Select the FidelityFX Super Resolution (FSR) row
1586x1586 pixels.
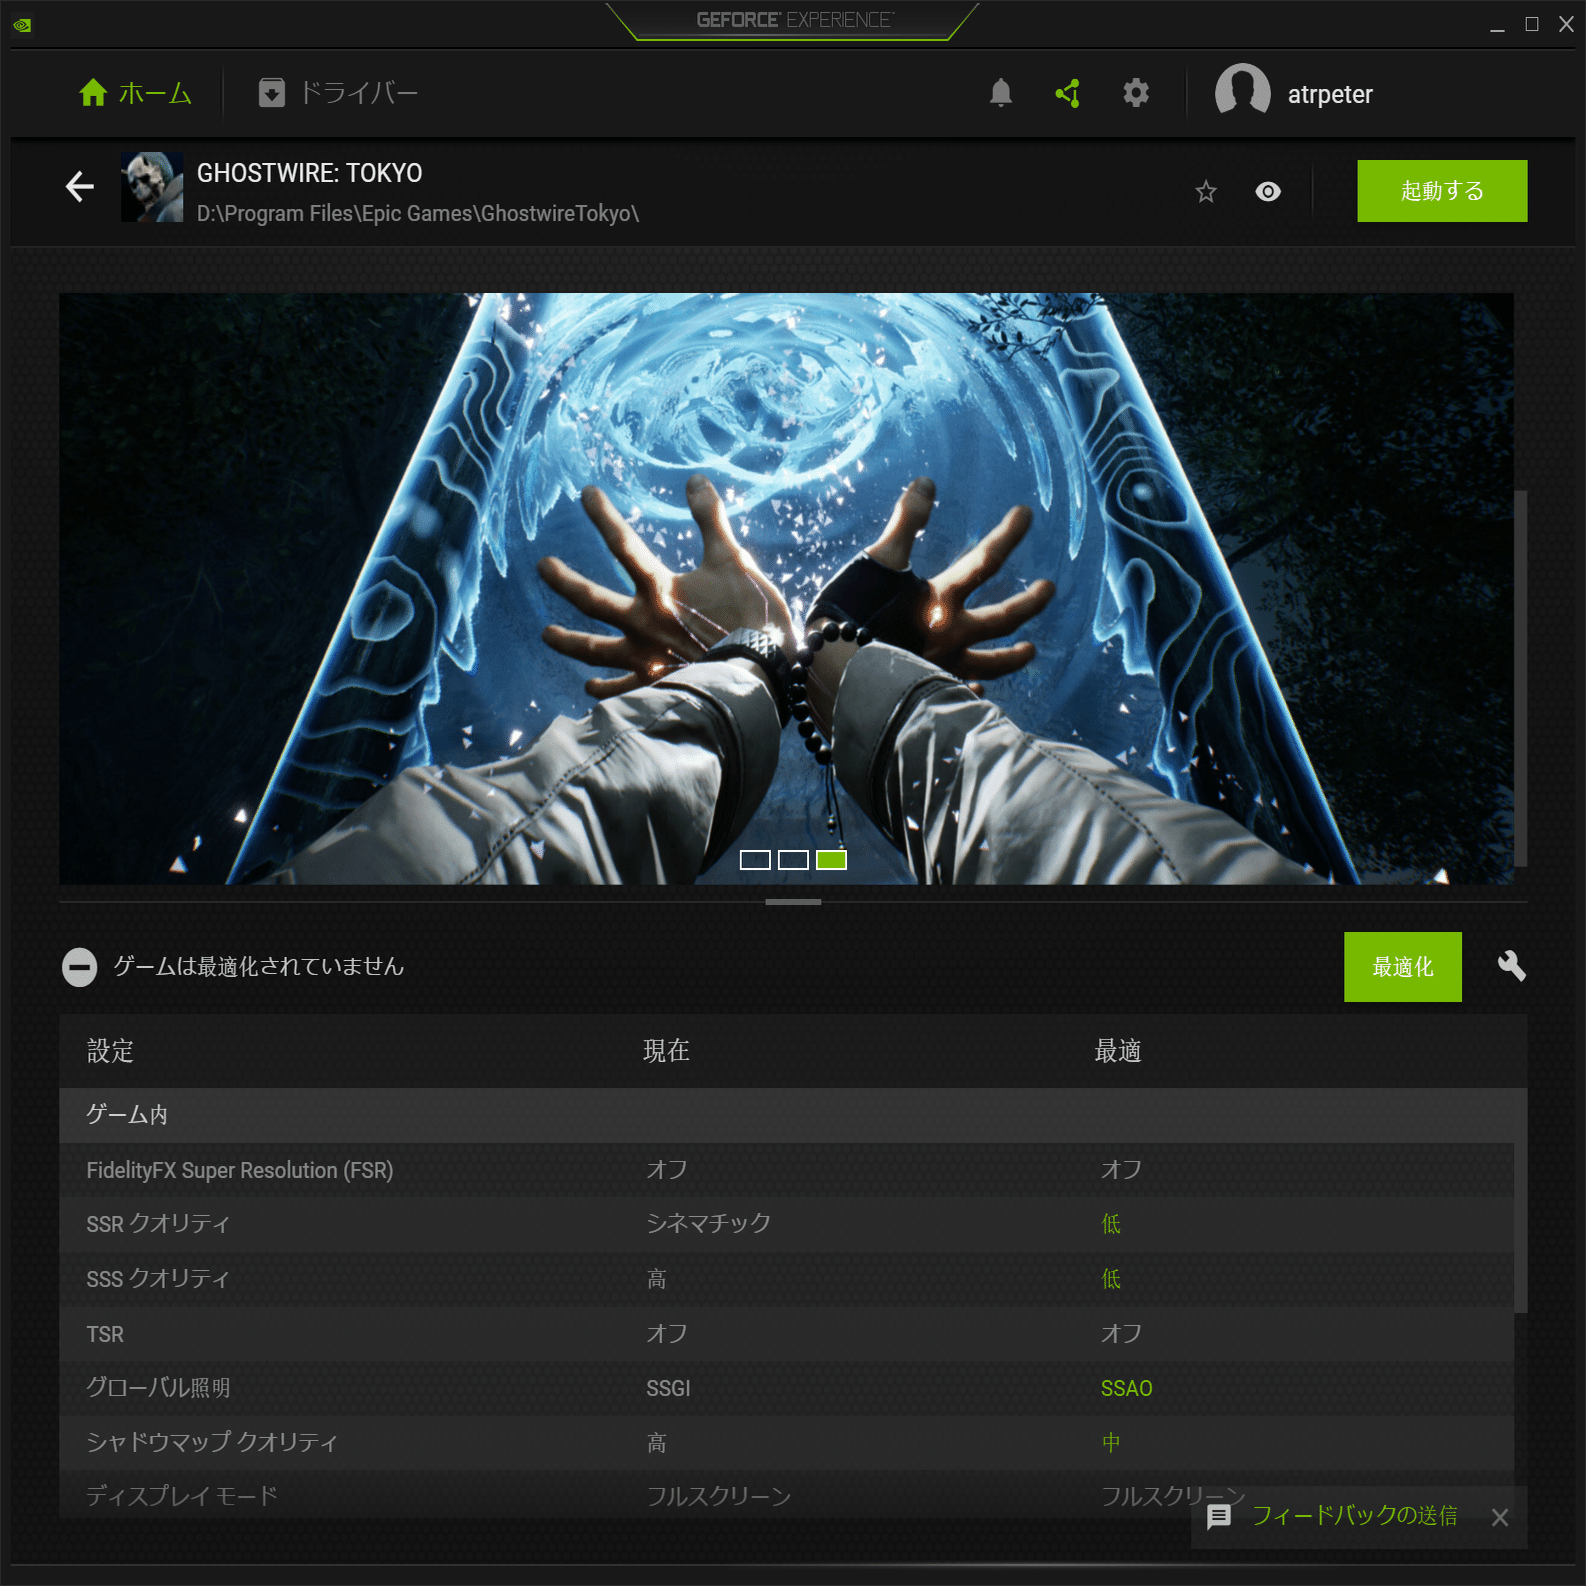pyautogui.click(x=786, y=1170)
